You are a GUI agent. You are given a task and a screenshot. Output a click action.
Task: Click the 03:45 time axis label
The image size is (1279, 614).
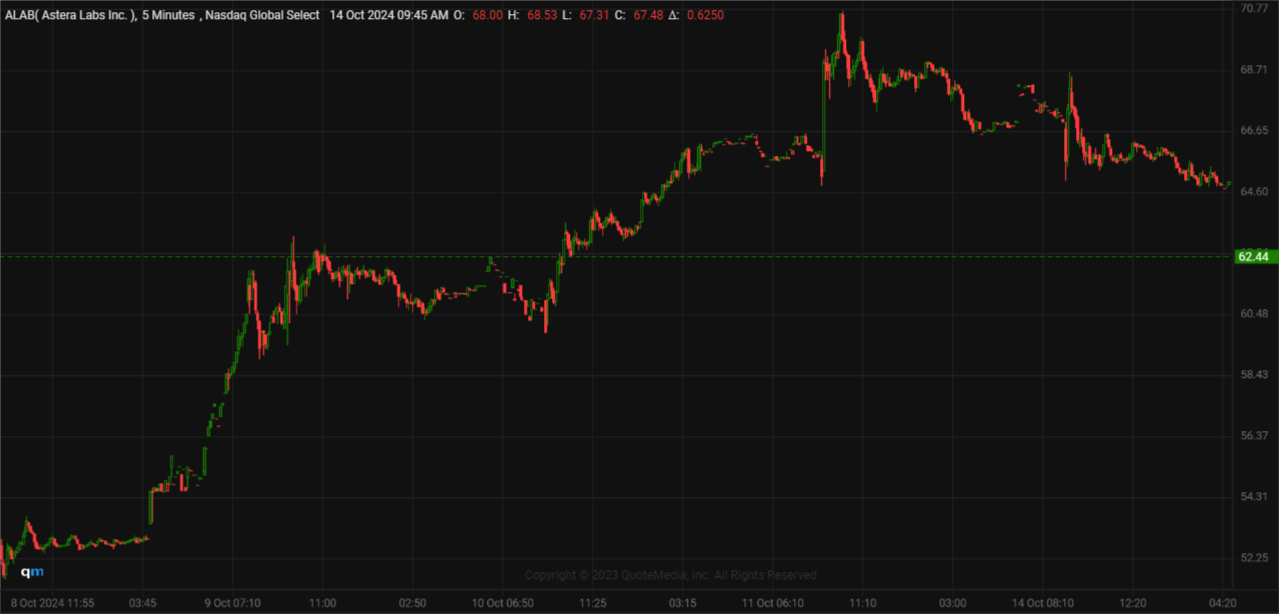tap(142, 603)
